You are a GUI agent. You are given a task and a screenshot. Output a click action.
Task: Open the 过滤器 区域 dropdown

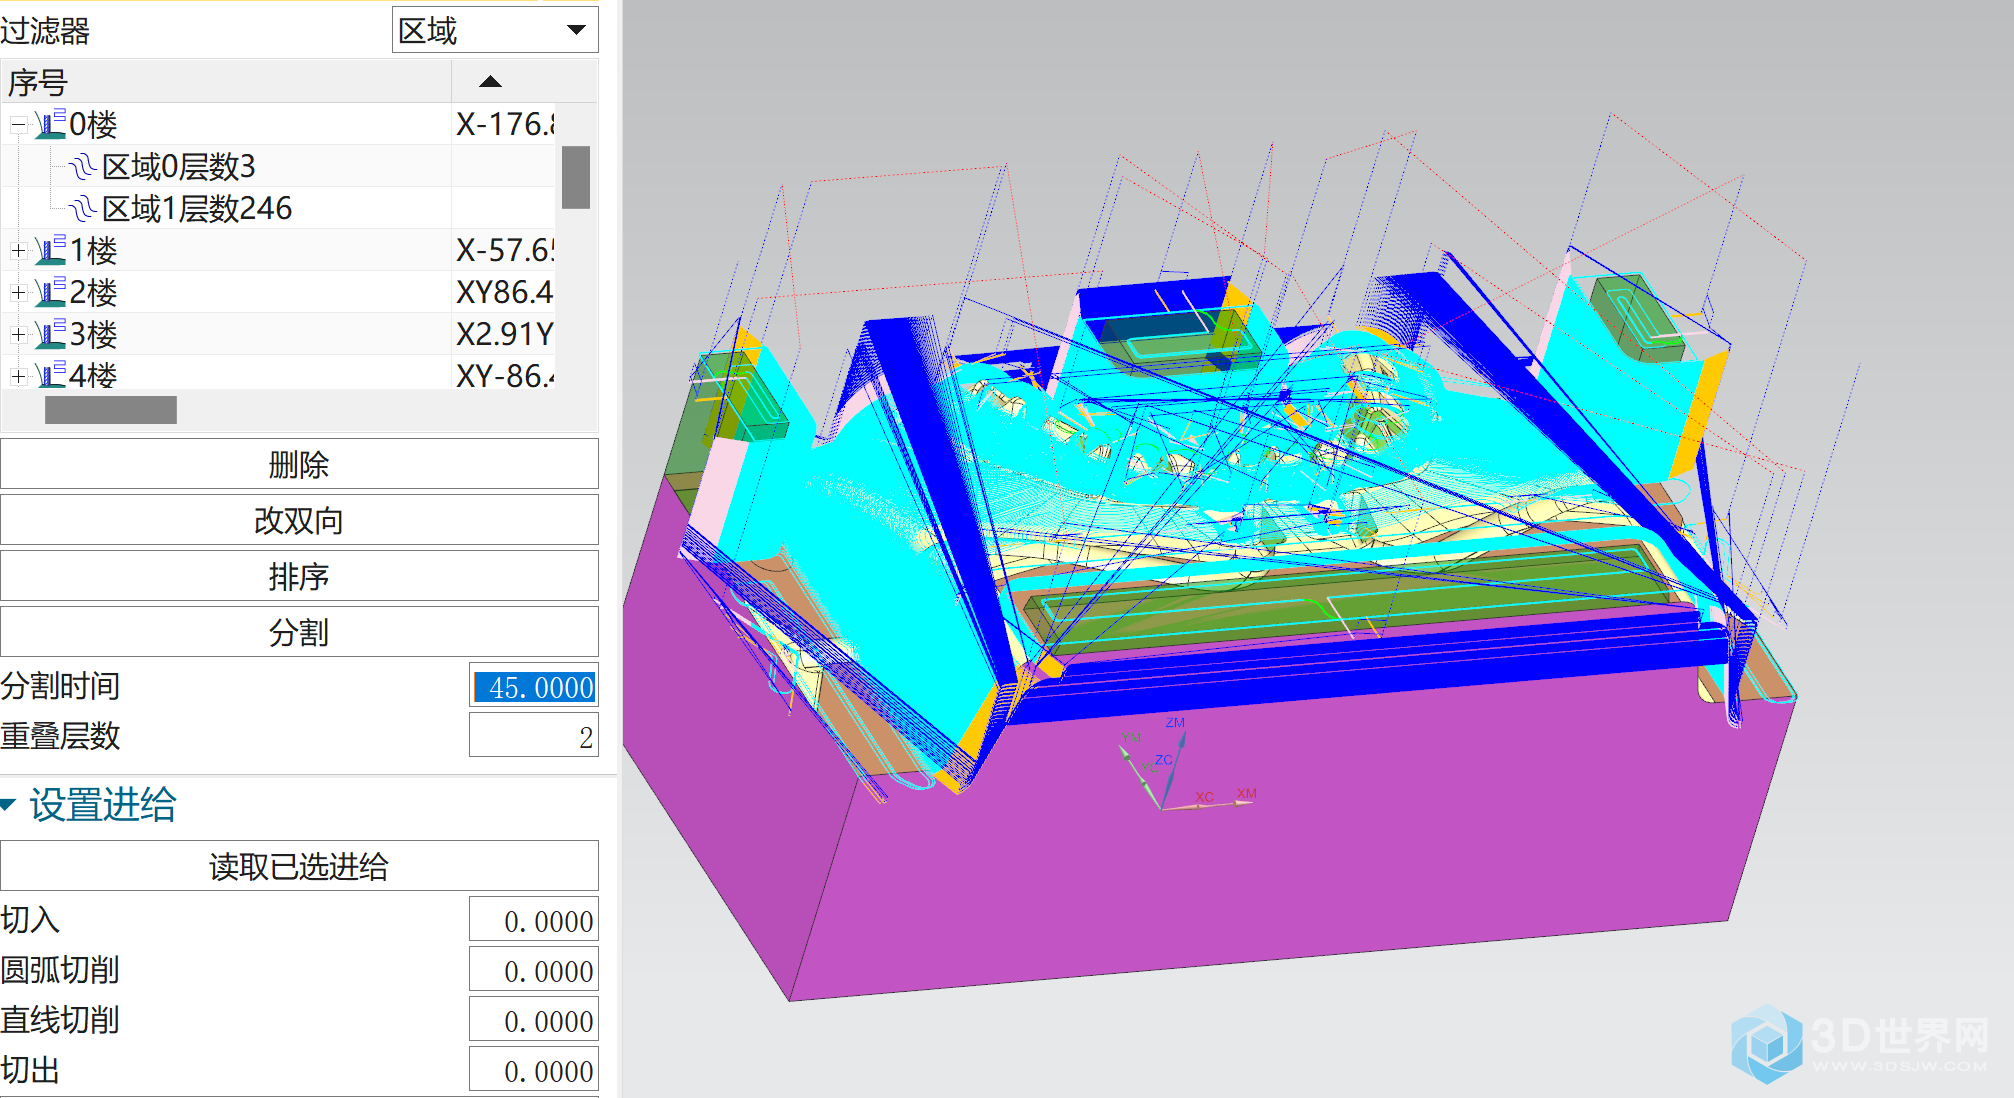(495, 30)
